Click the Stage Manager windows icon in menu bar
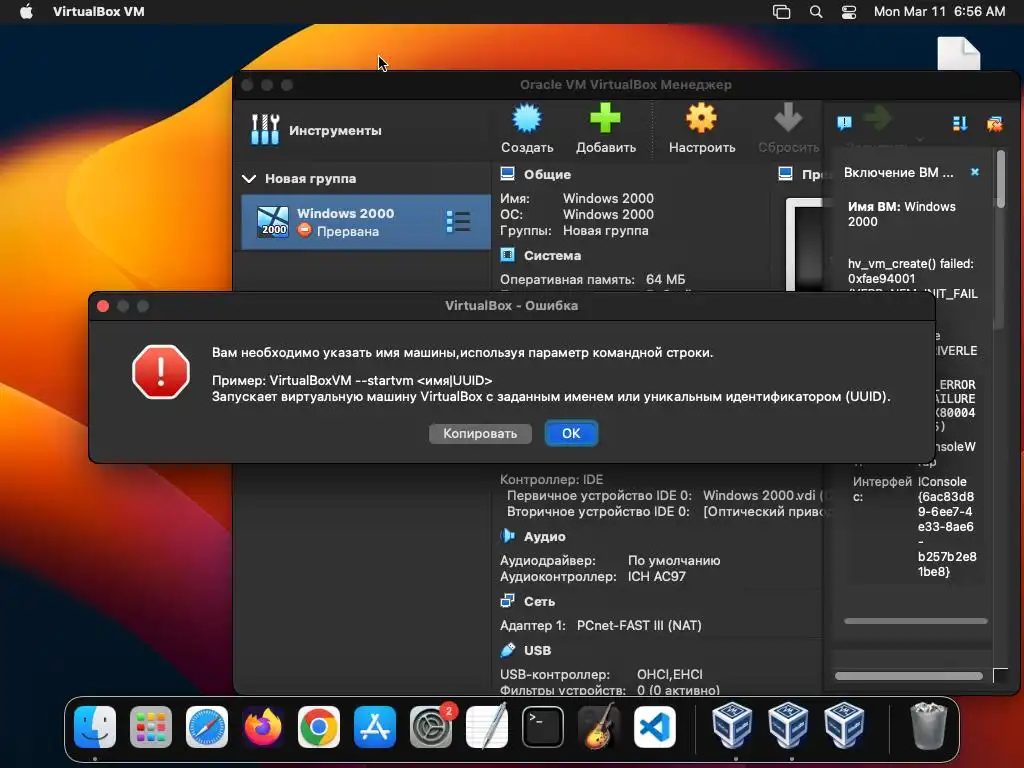Viewport: 1024px width, 768px height. 781,12
